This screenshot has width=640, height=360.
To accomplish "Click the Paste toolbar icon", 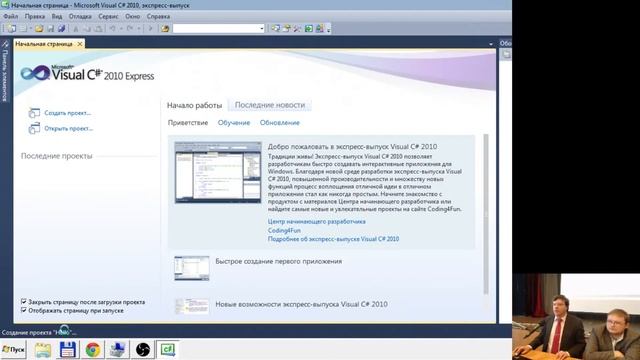I will pyautogui.click(x=98, y=29).
